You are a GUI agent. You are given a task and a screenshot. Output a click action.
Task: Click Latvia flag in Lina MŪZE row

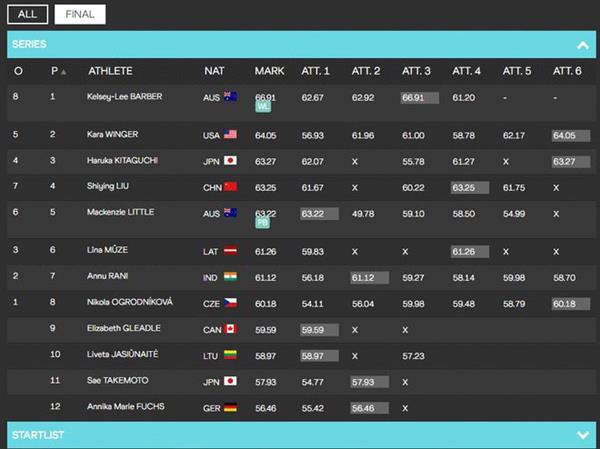click(x=230, y=250)
